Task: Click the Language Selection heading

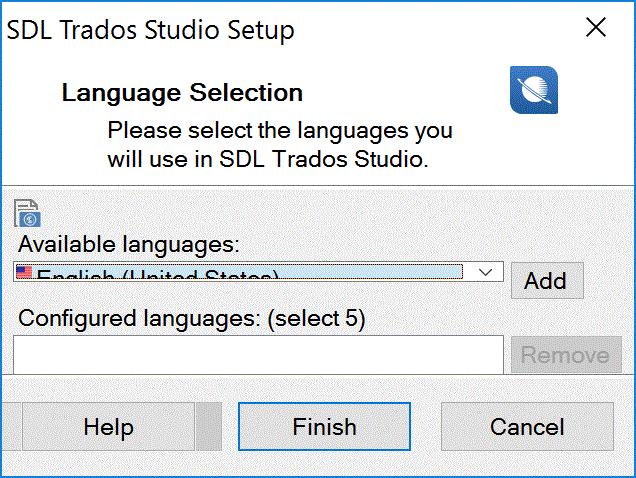Action: coord(182,93)
